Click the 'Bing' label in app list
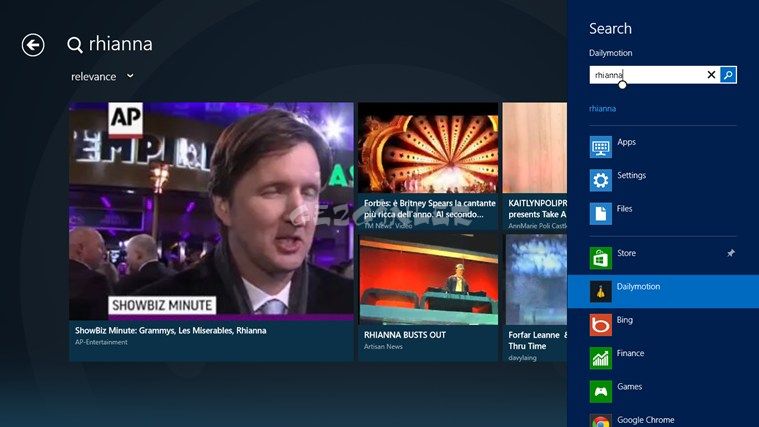The image size is (759, 427). click(624, 320)
